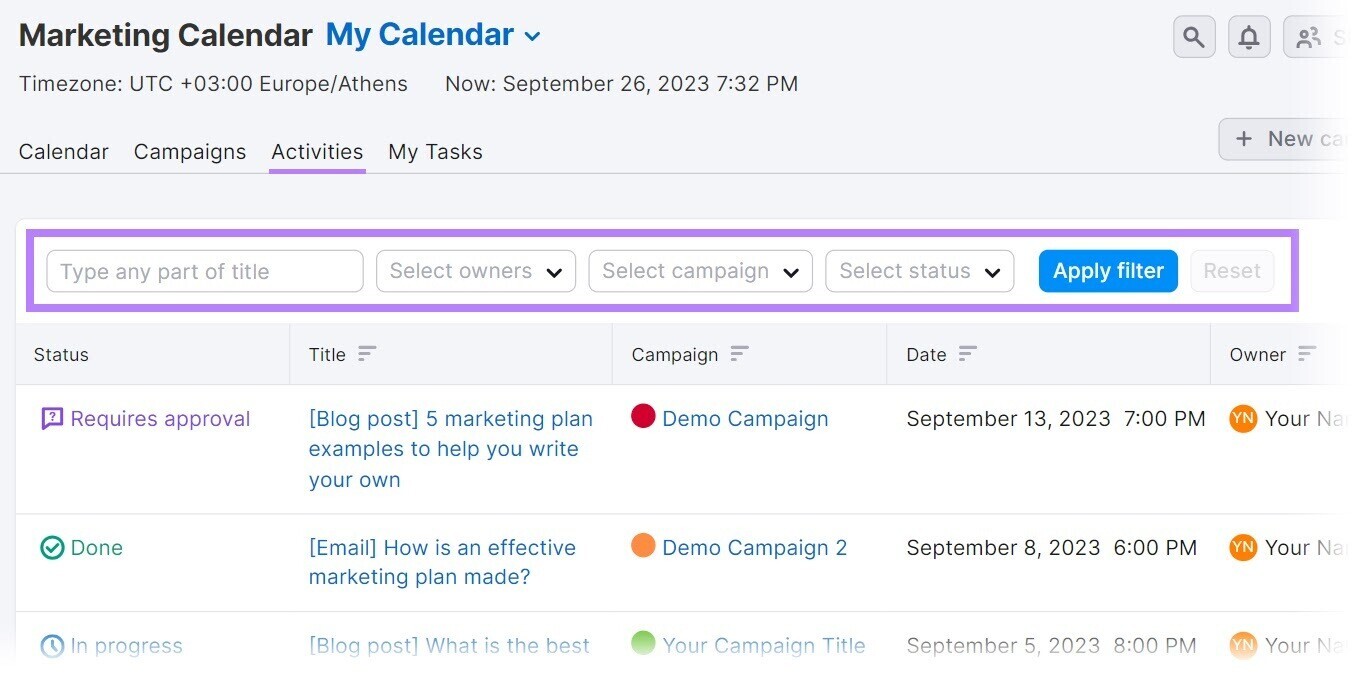Switch to the Campaigns tab
Viewport: 1360px width, 675px height.
pyautogui.click(x=190, y=152)
